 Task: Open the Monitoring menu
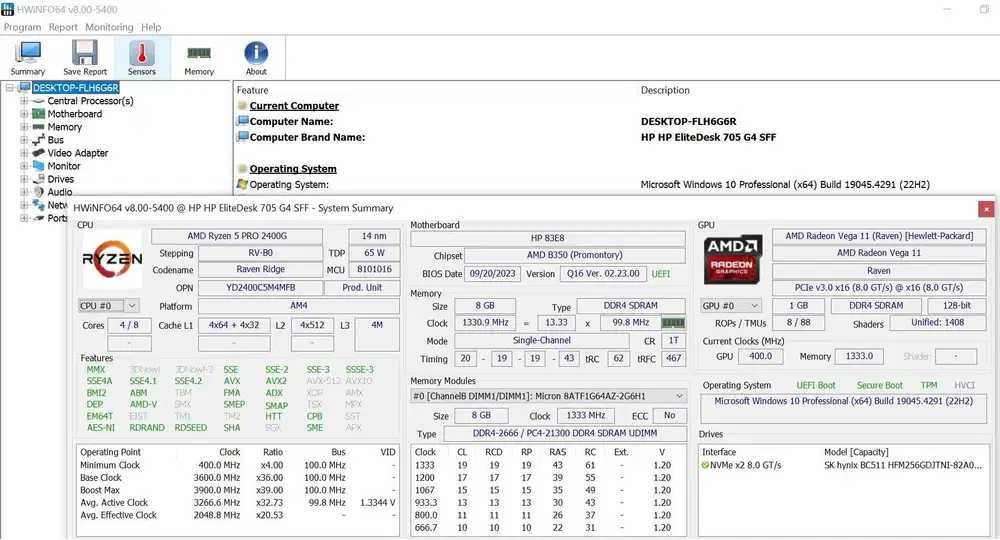109,27
